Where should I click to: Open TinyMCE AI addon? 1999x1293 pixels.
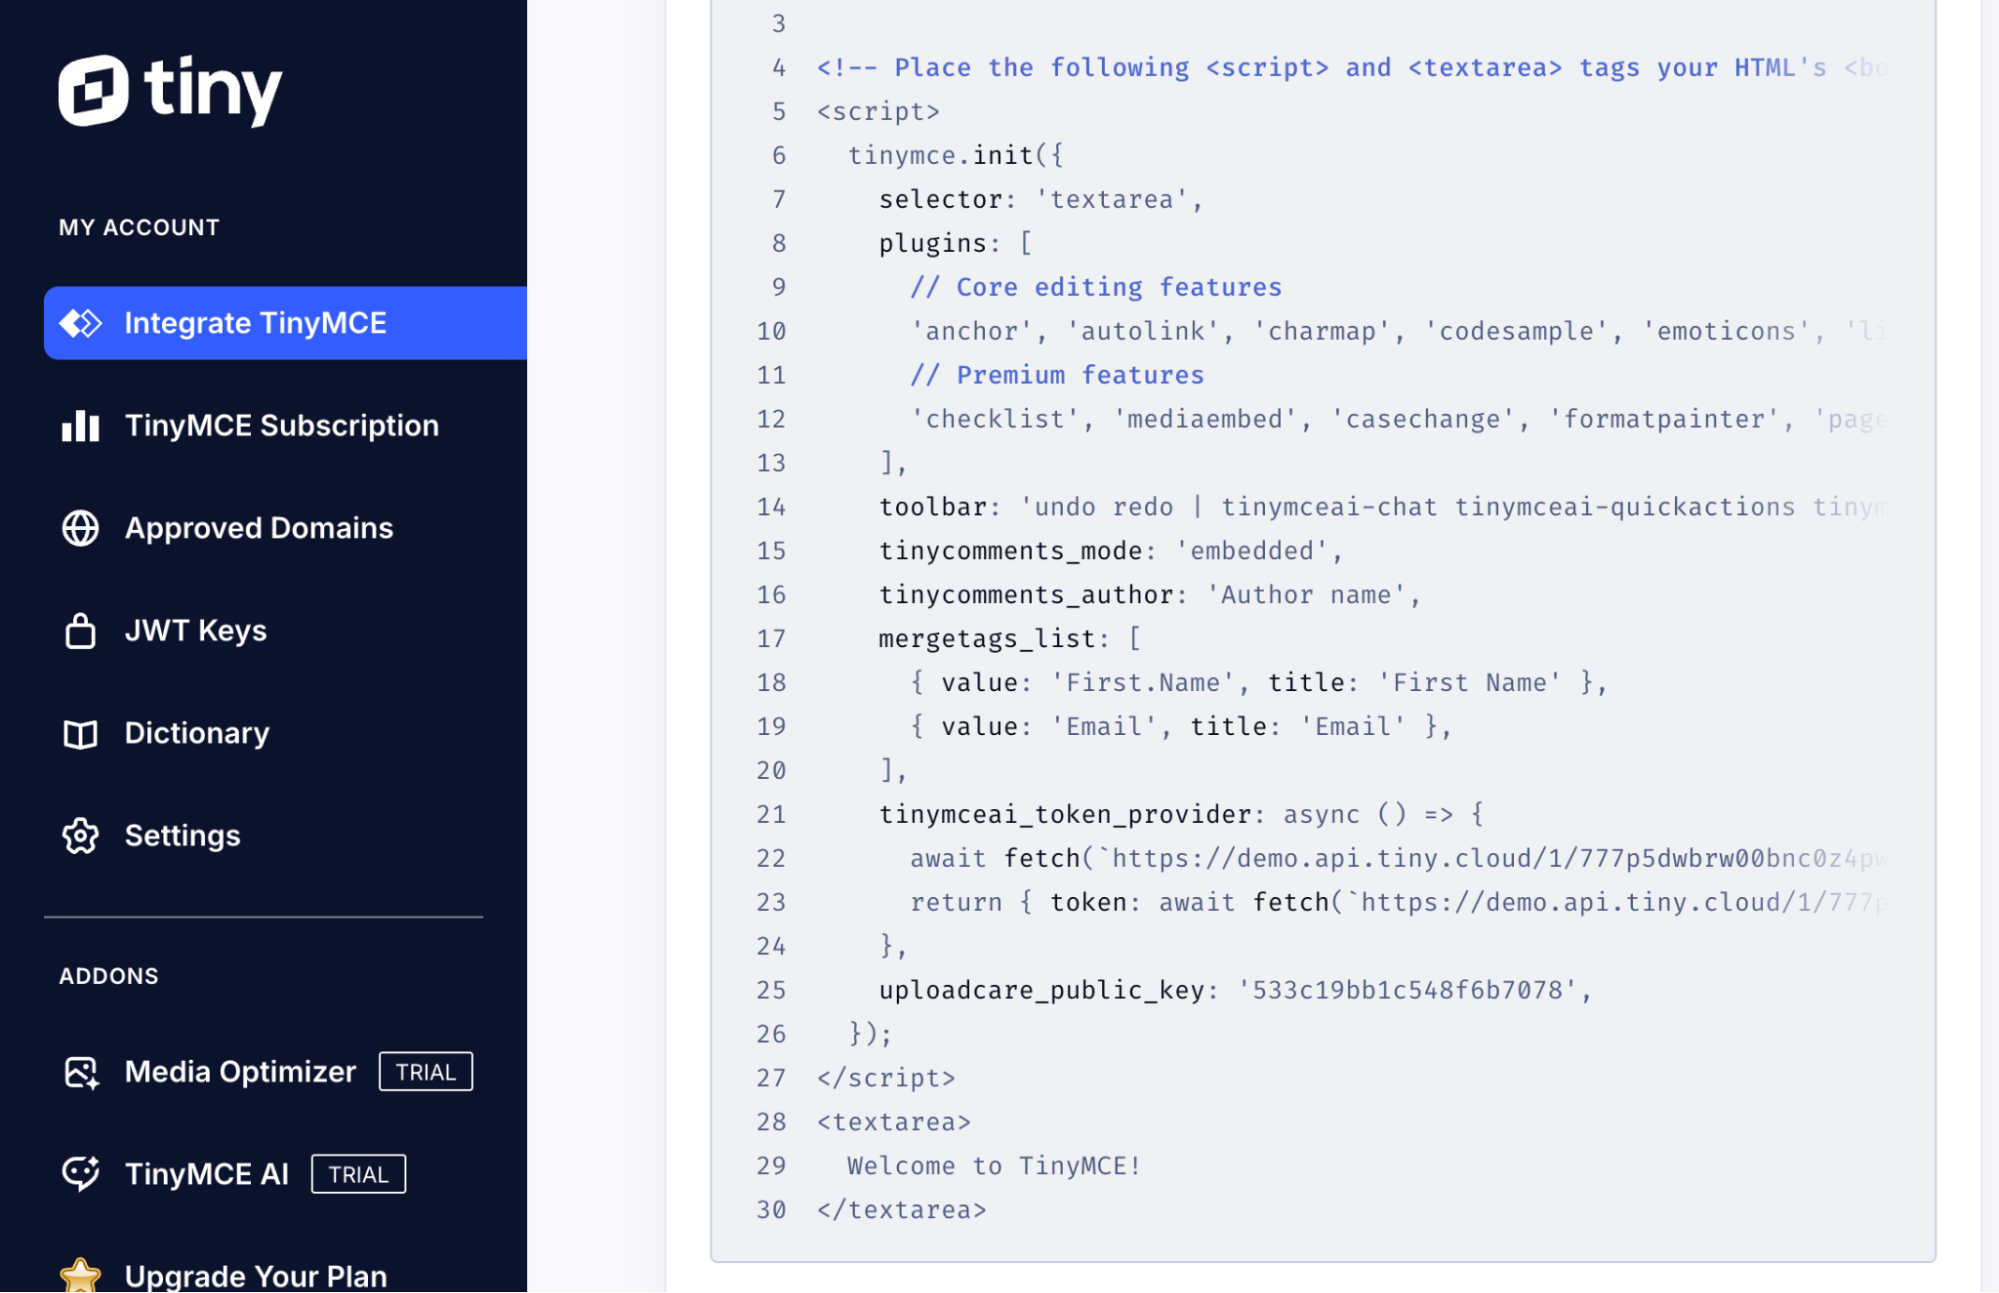207,1174
